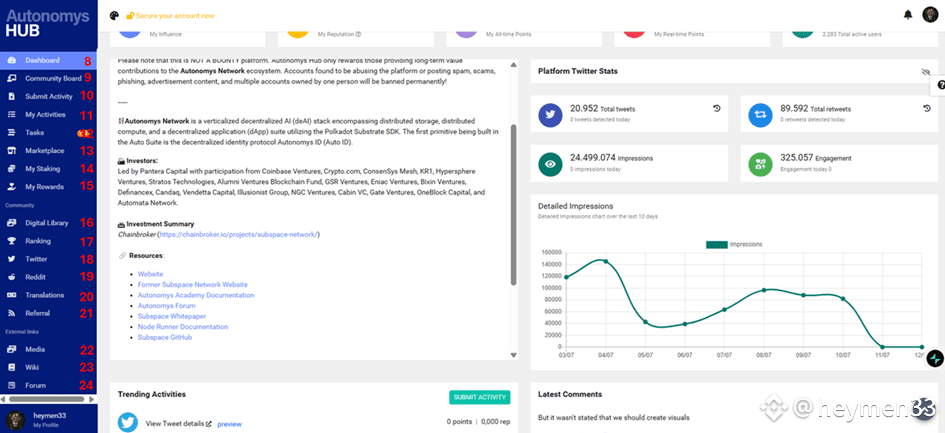Click the '89.592 Total retweets' value
Image resolution: width=945 pixels, height=433 pixels.
coord(815,109)
